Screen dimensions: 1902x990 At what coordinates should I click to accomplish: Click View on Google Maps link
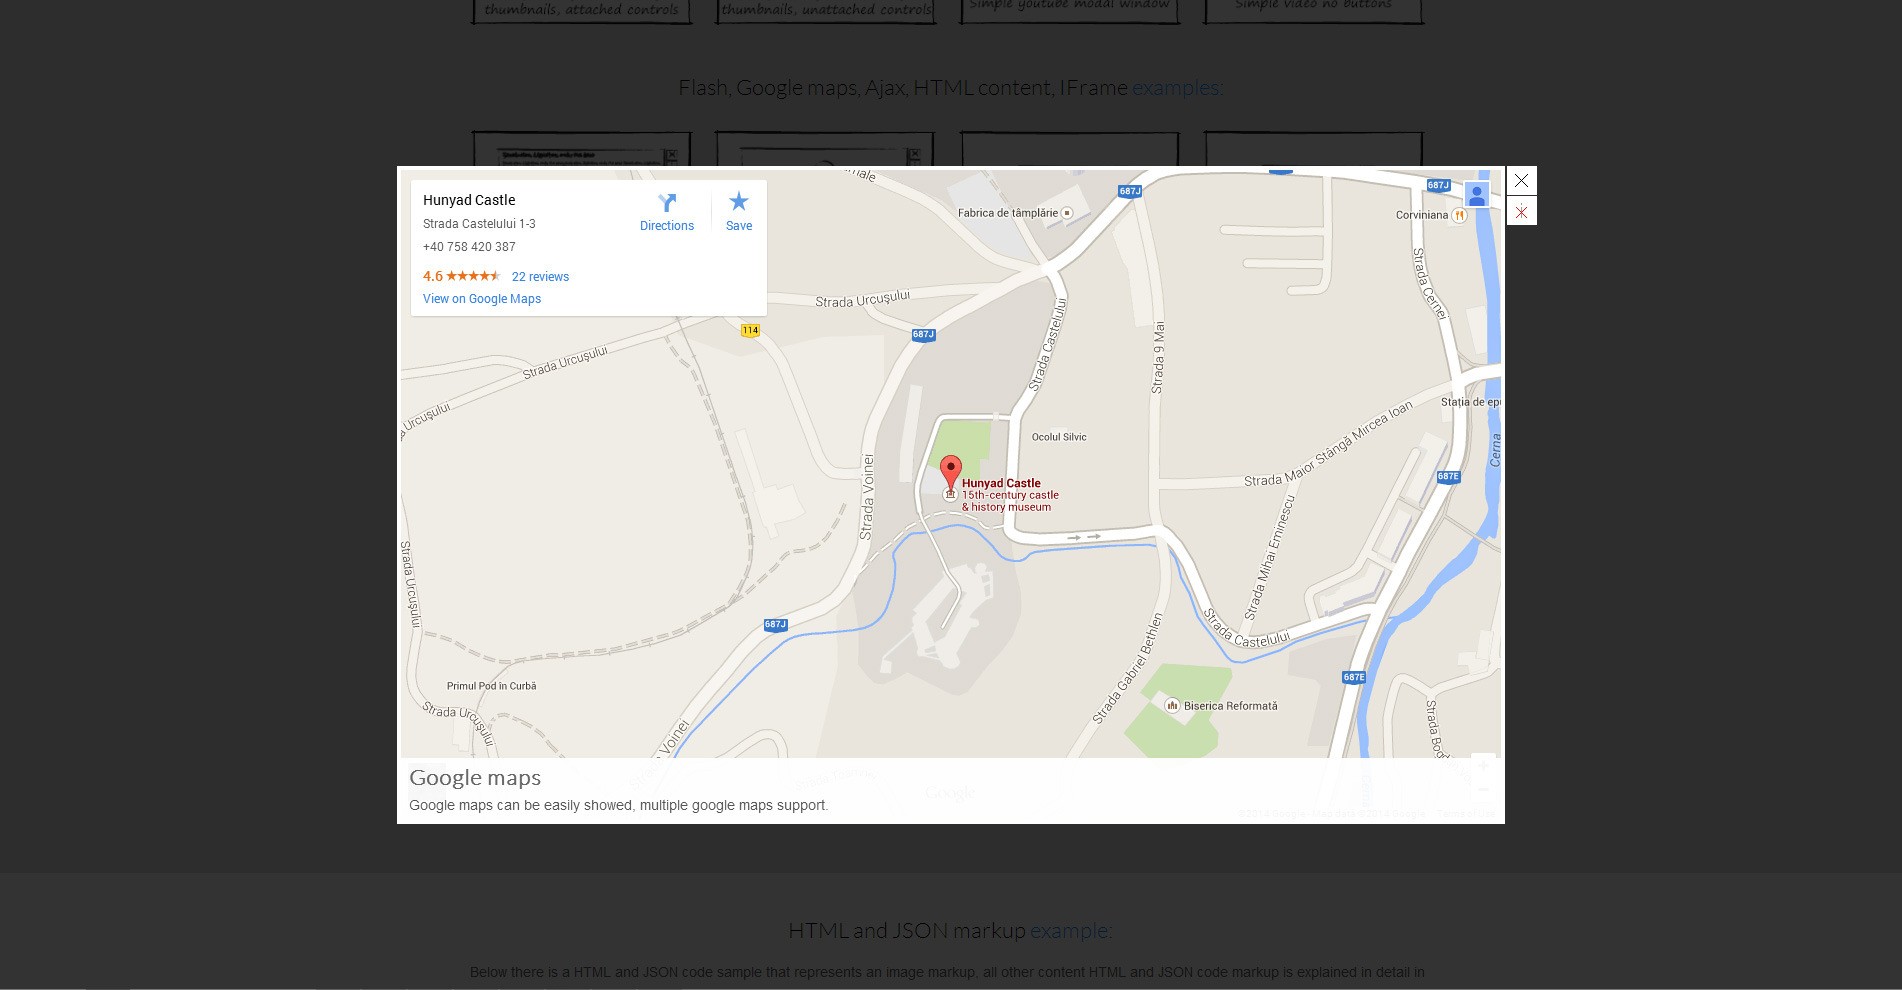482,299
